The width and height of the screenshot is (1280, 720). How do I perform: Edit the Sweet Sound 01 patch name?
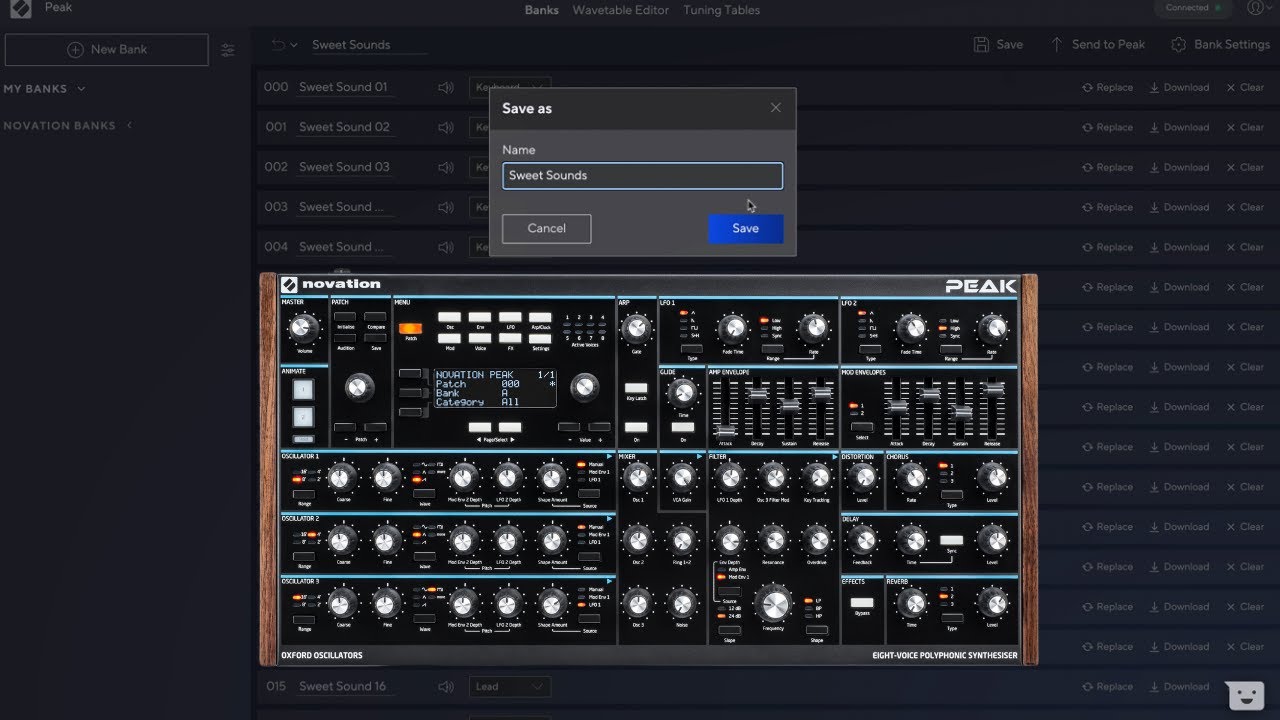coord(345,88)
